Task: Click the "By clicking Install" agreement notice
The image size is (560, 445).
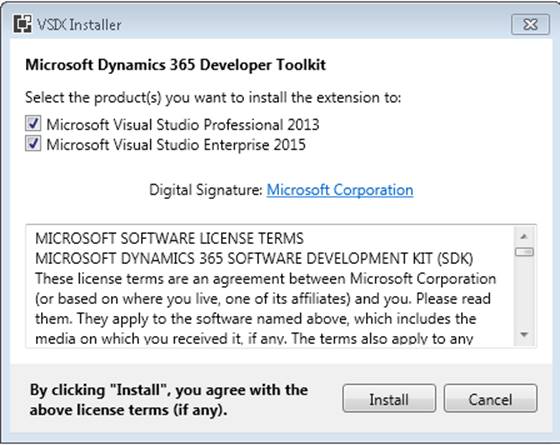Action: click(x=169, y=400)
